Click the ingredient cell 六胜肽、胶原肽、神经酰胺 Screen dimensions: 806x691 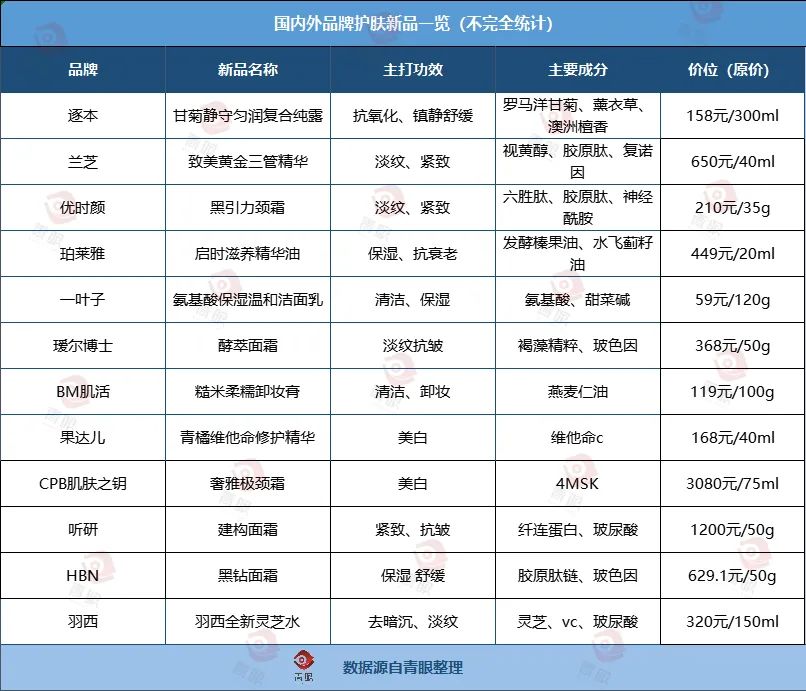578,208
